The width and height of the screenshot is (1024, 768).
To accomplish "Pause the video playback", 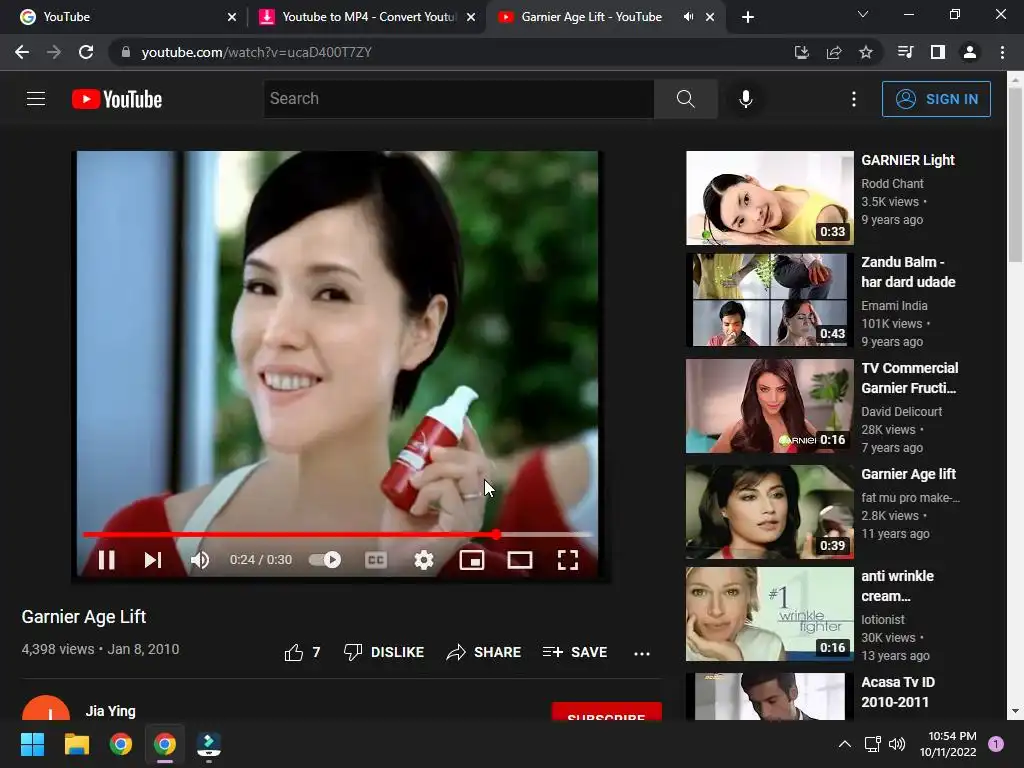I will click(106, 560).
